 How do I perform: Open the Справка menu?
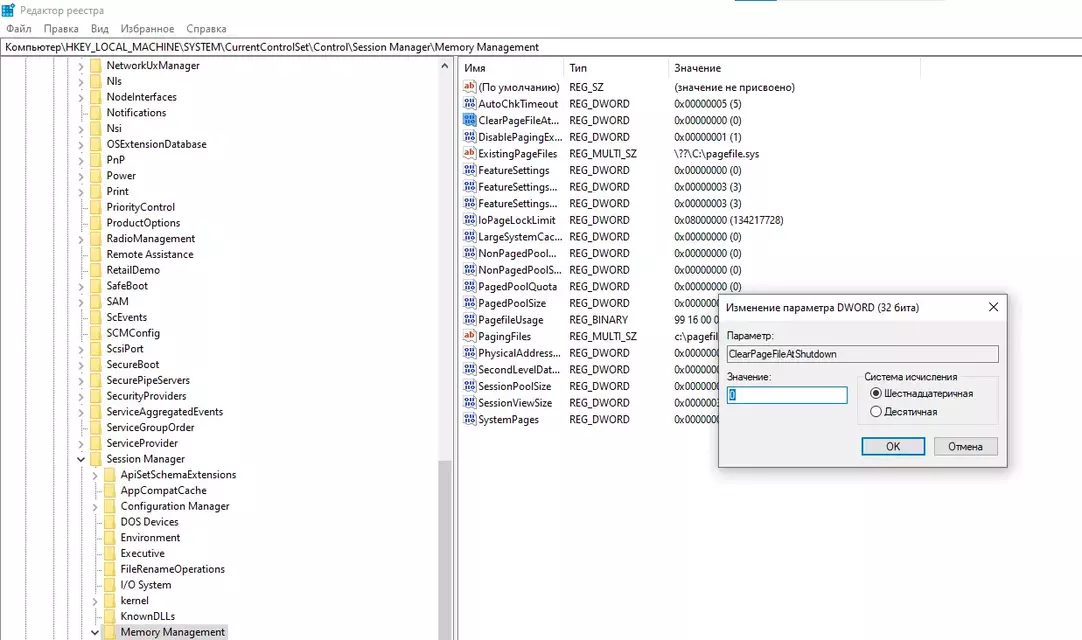(x=206, y=29)
